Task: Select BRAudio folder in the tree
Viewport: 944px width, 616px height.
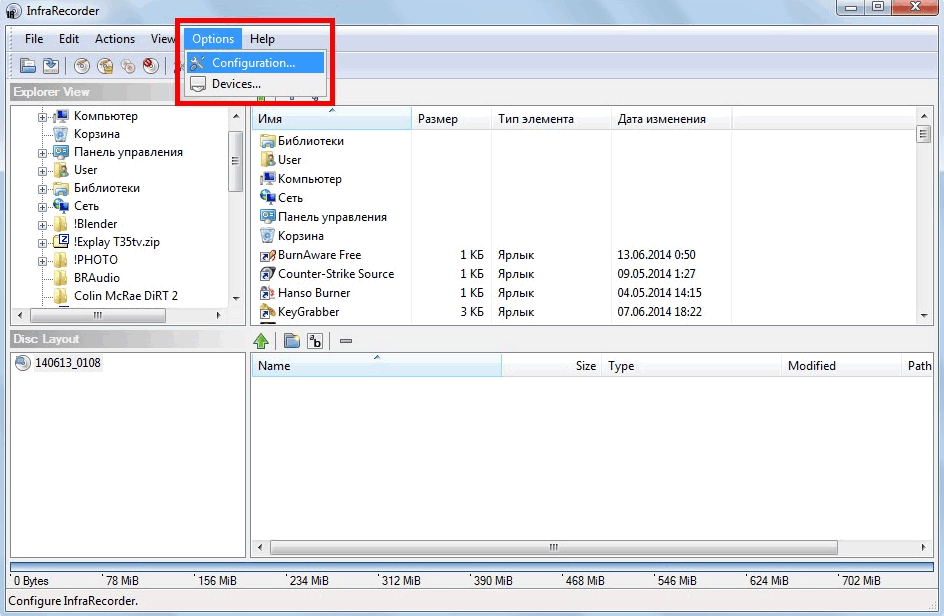Action: [86, 278]
